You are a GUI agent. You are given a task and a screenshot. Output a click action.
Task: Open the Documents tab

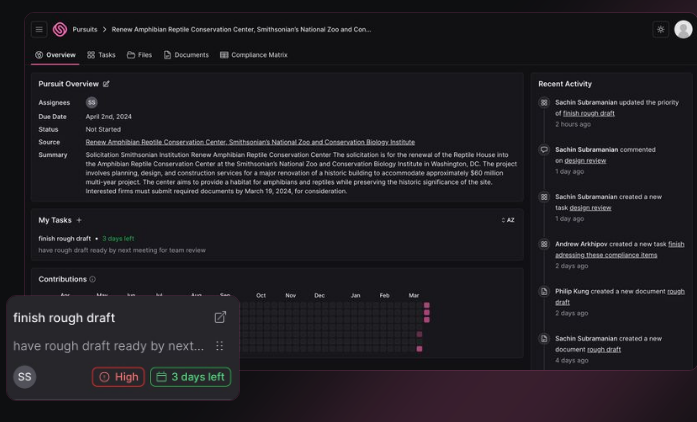click(186, 55)
